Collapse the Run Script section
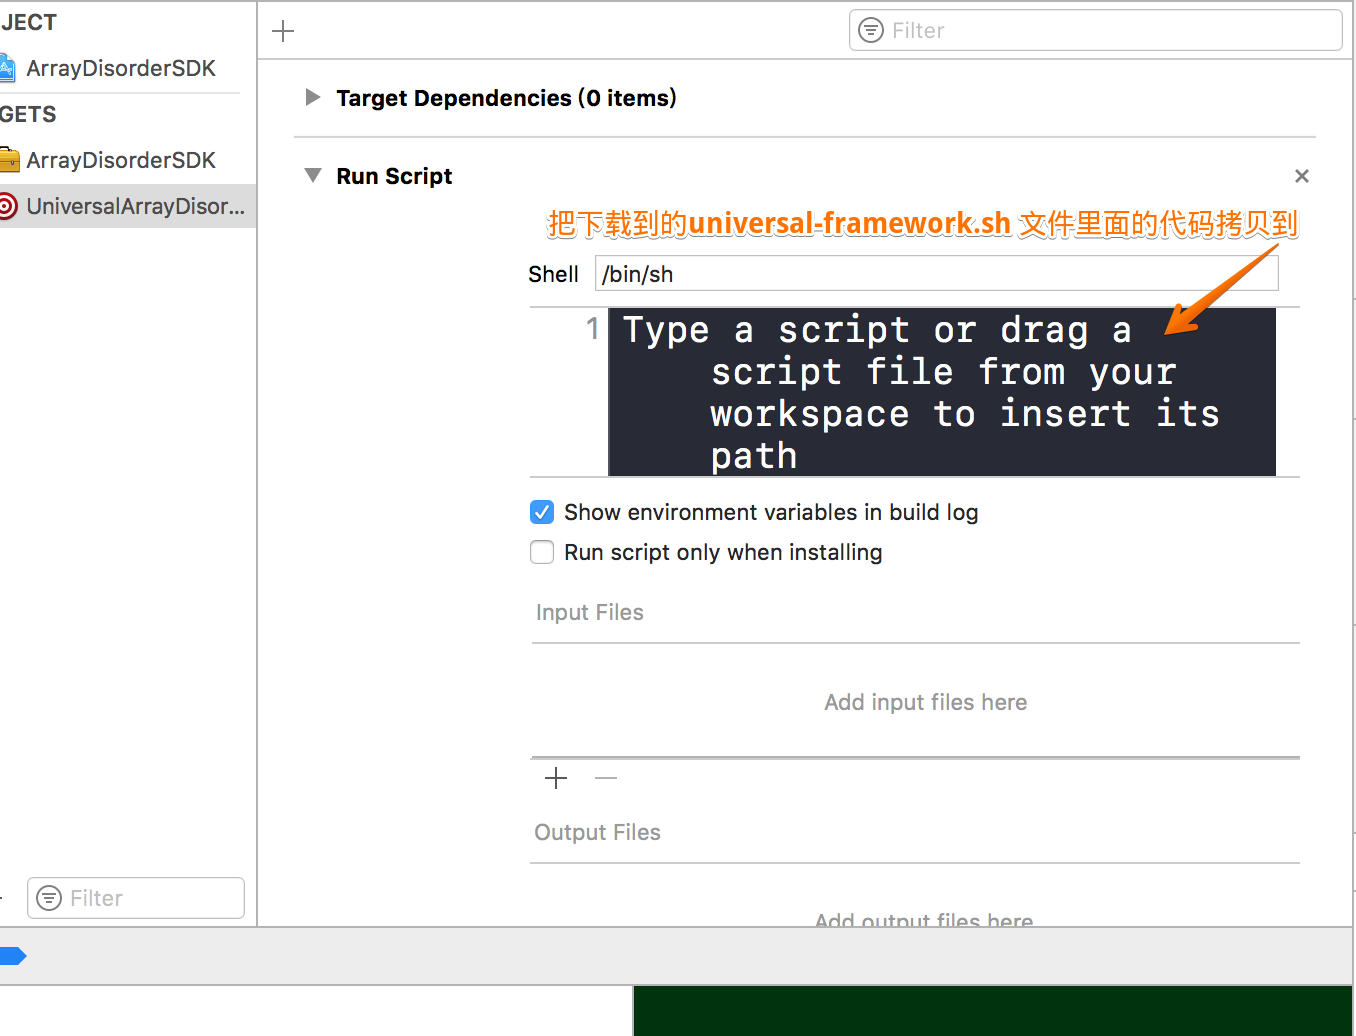This screenshot has width=1356, height=1036. [313, 176]
